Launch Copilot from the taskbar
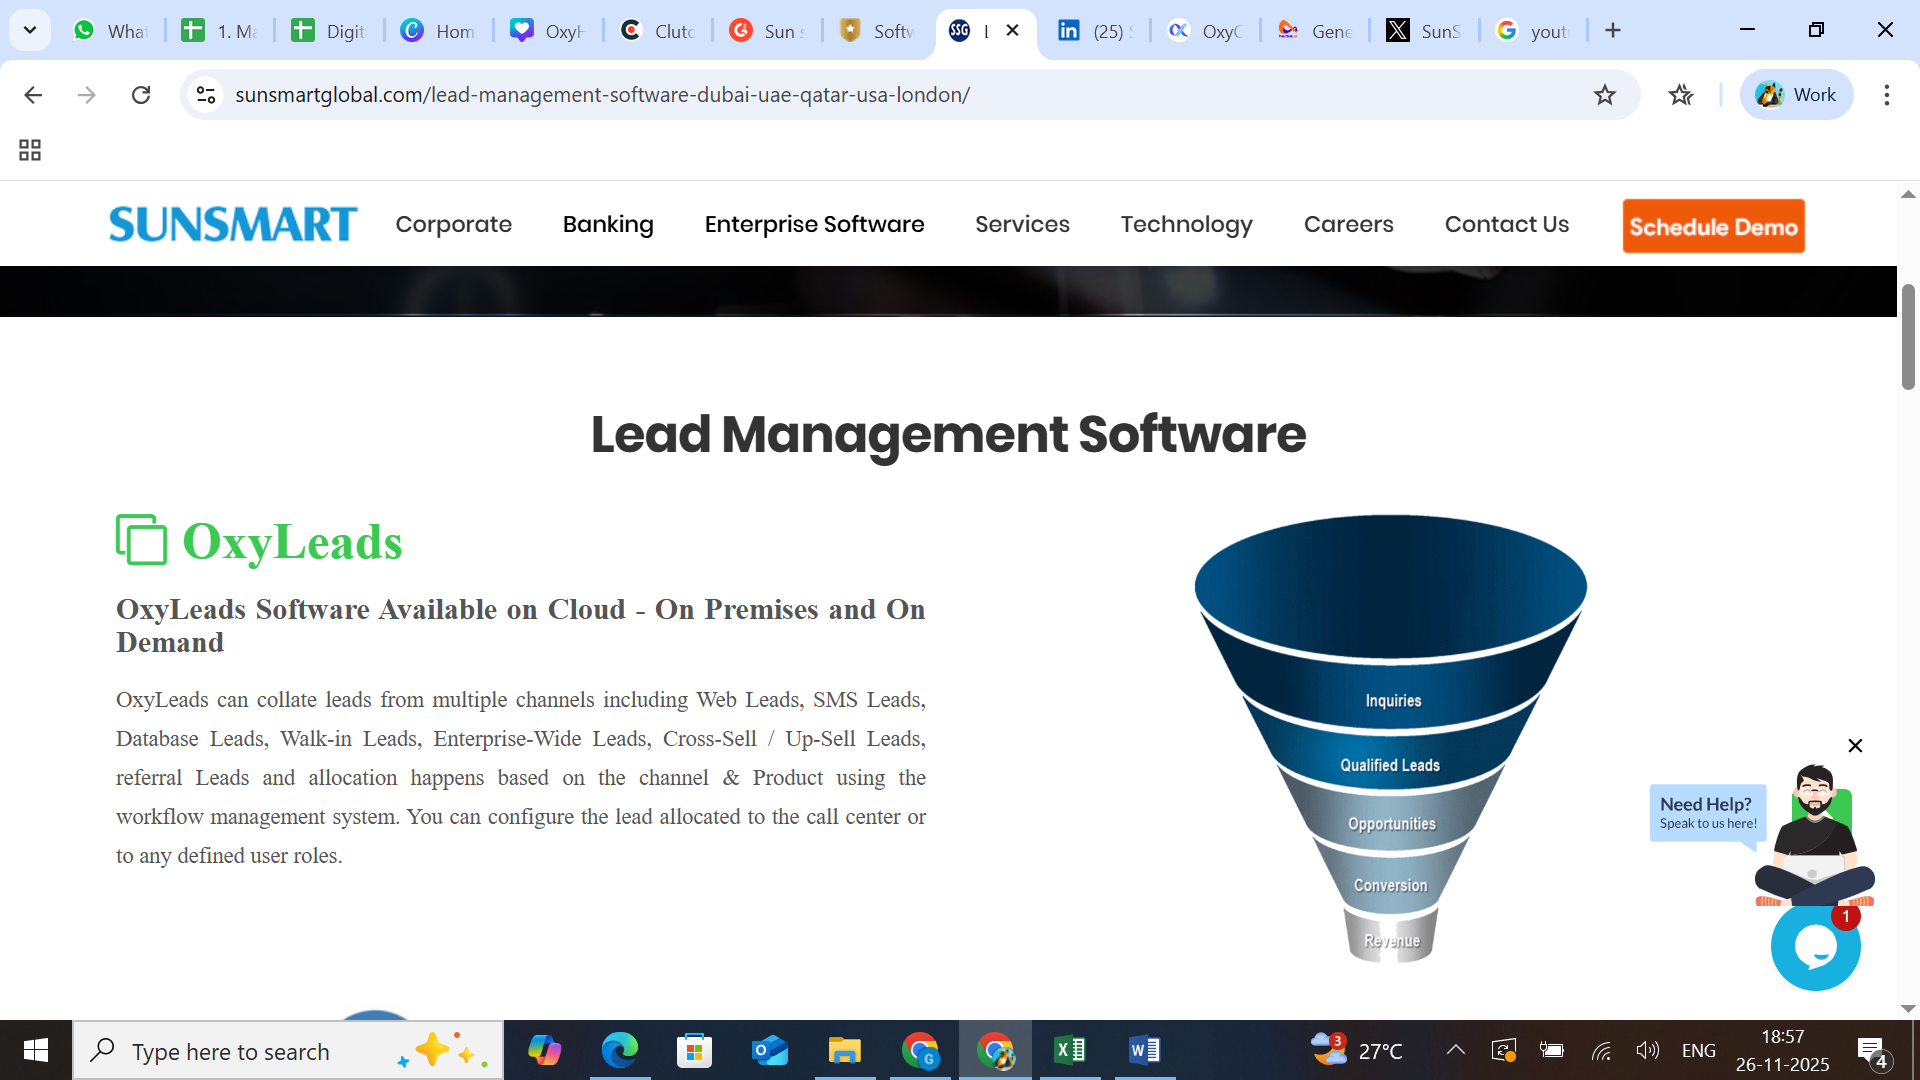The image size is (1920, 1080). (x=545, y=1050)
